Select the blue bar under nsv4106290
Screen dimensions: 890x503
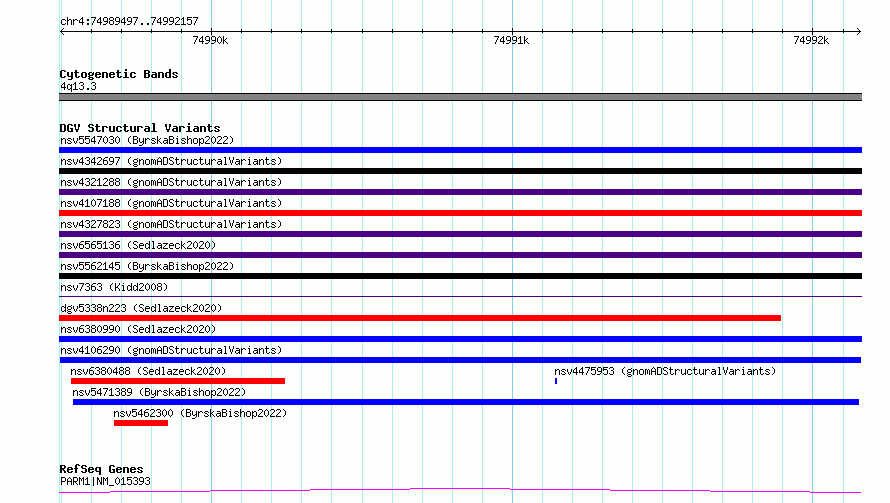point(460,360)
